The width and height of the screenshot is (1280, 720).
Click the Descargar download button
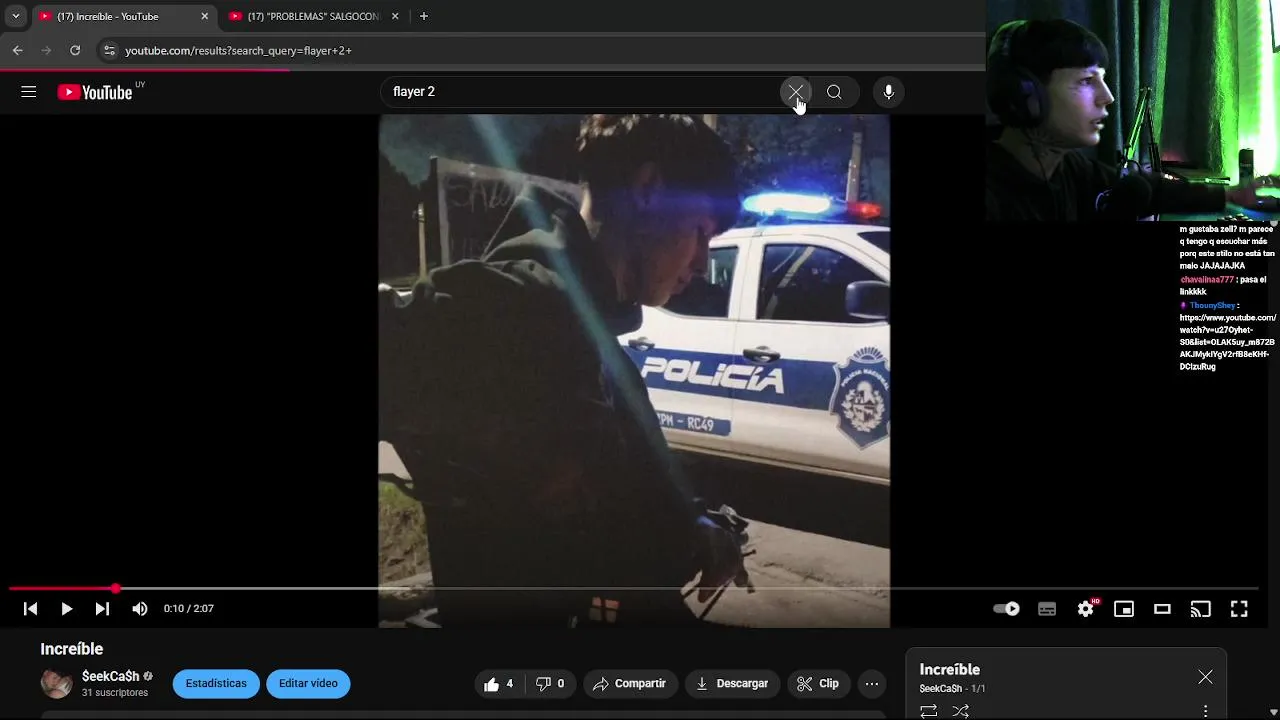pyautogui.click(x=732, y=684)
